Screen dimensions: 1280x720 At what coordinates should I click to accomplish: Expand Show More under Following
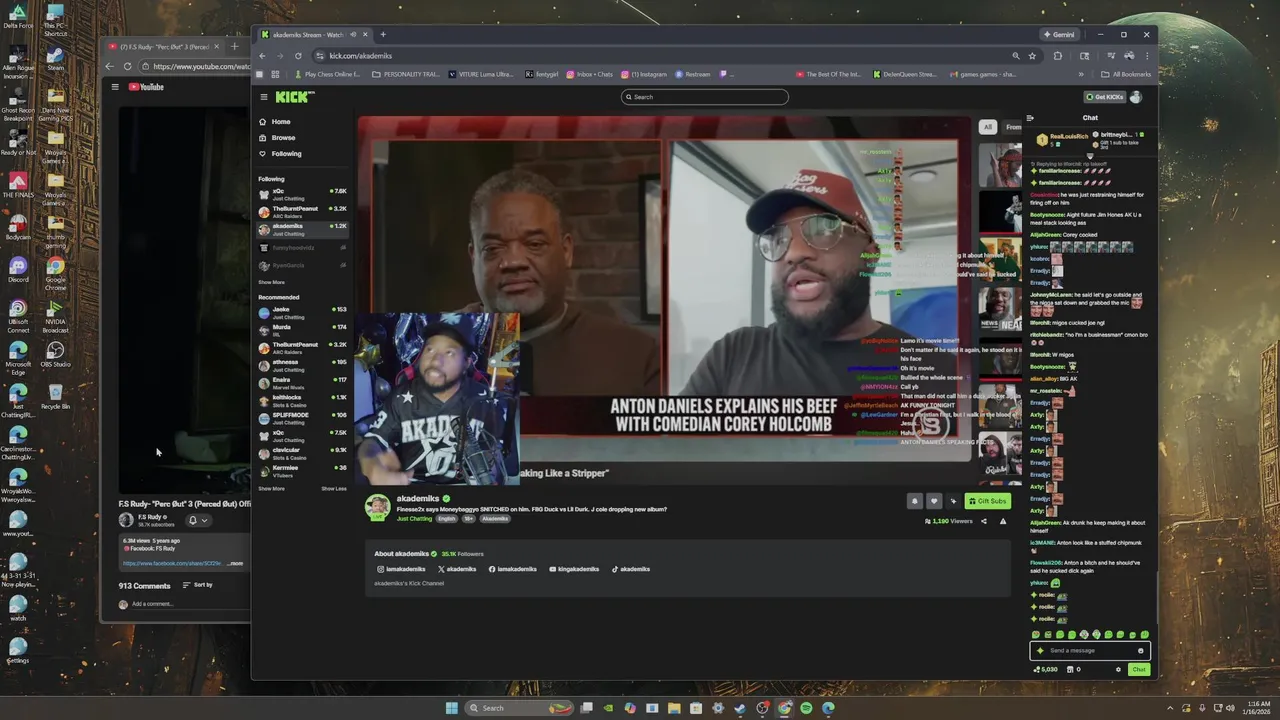coord(271,282)
